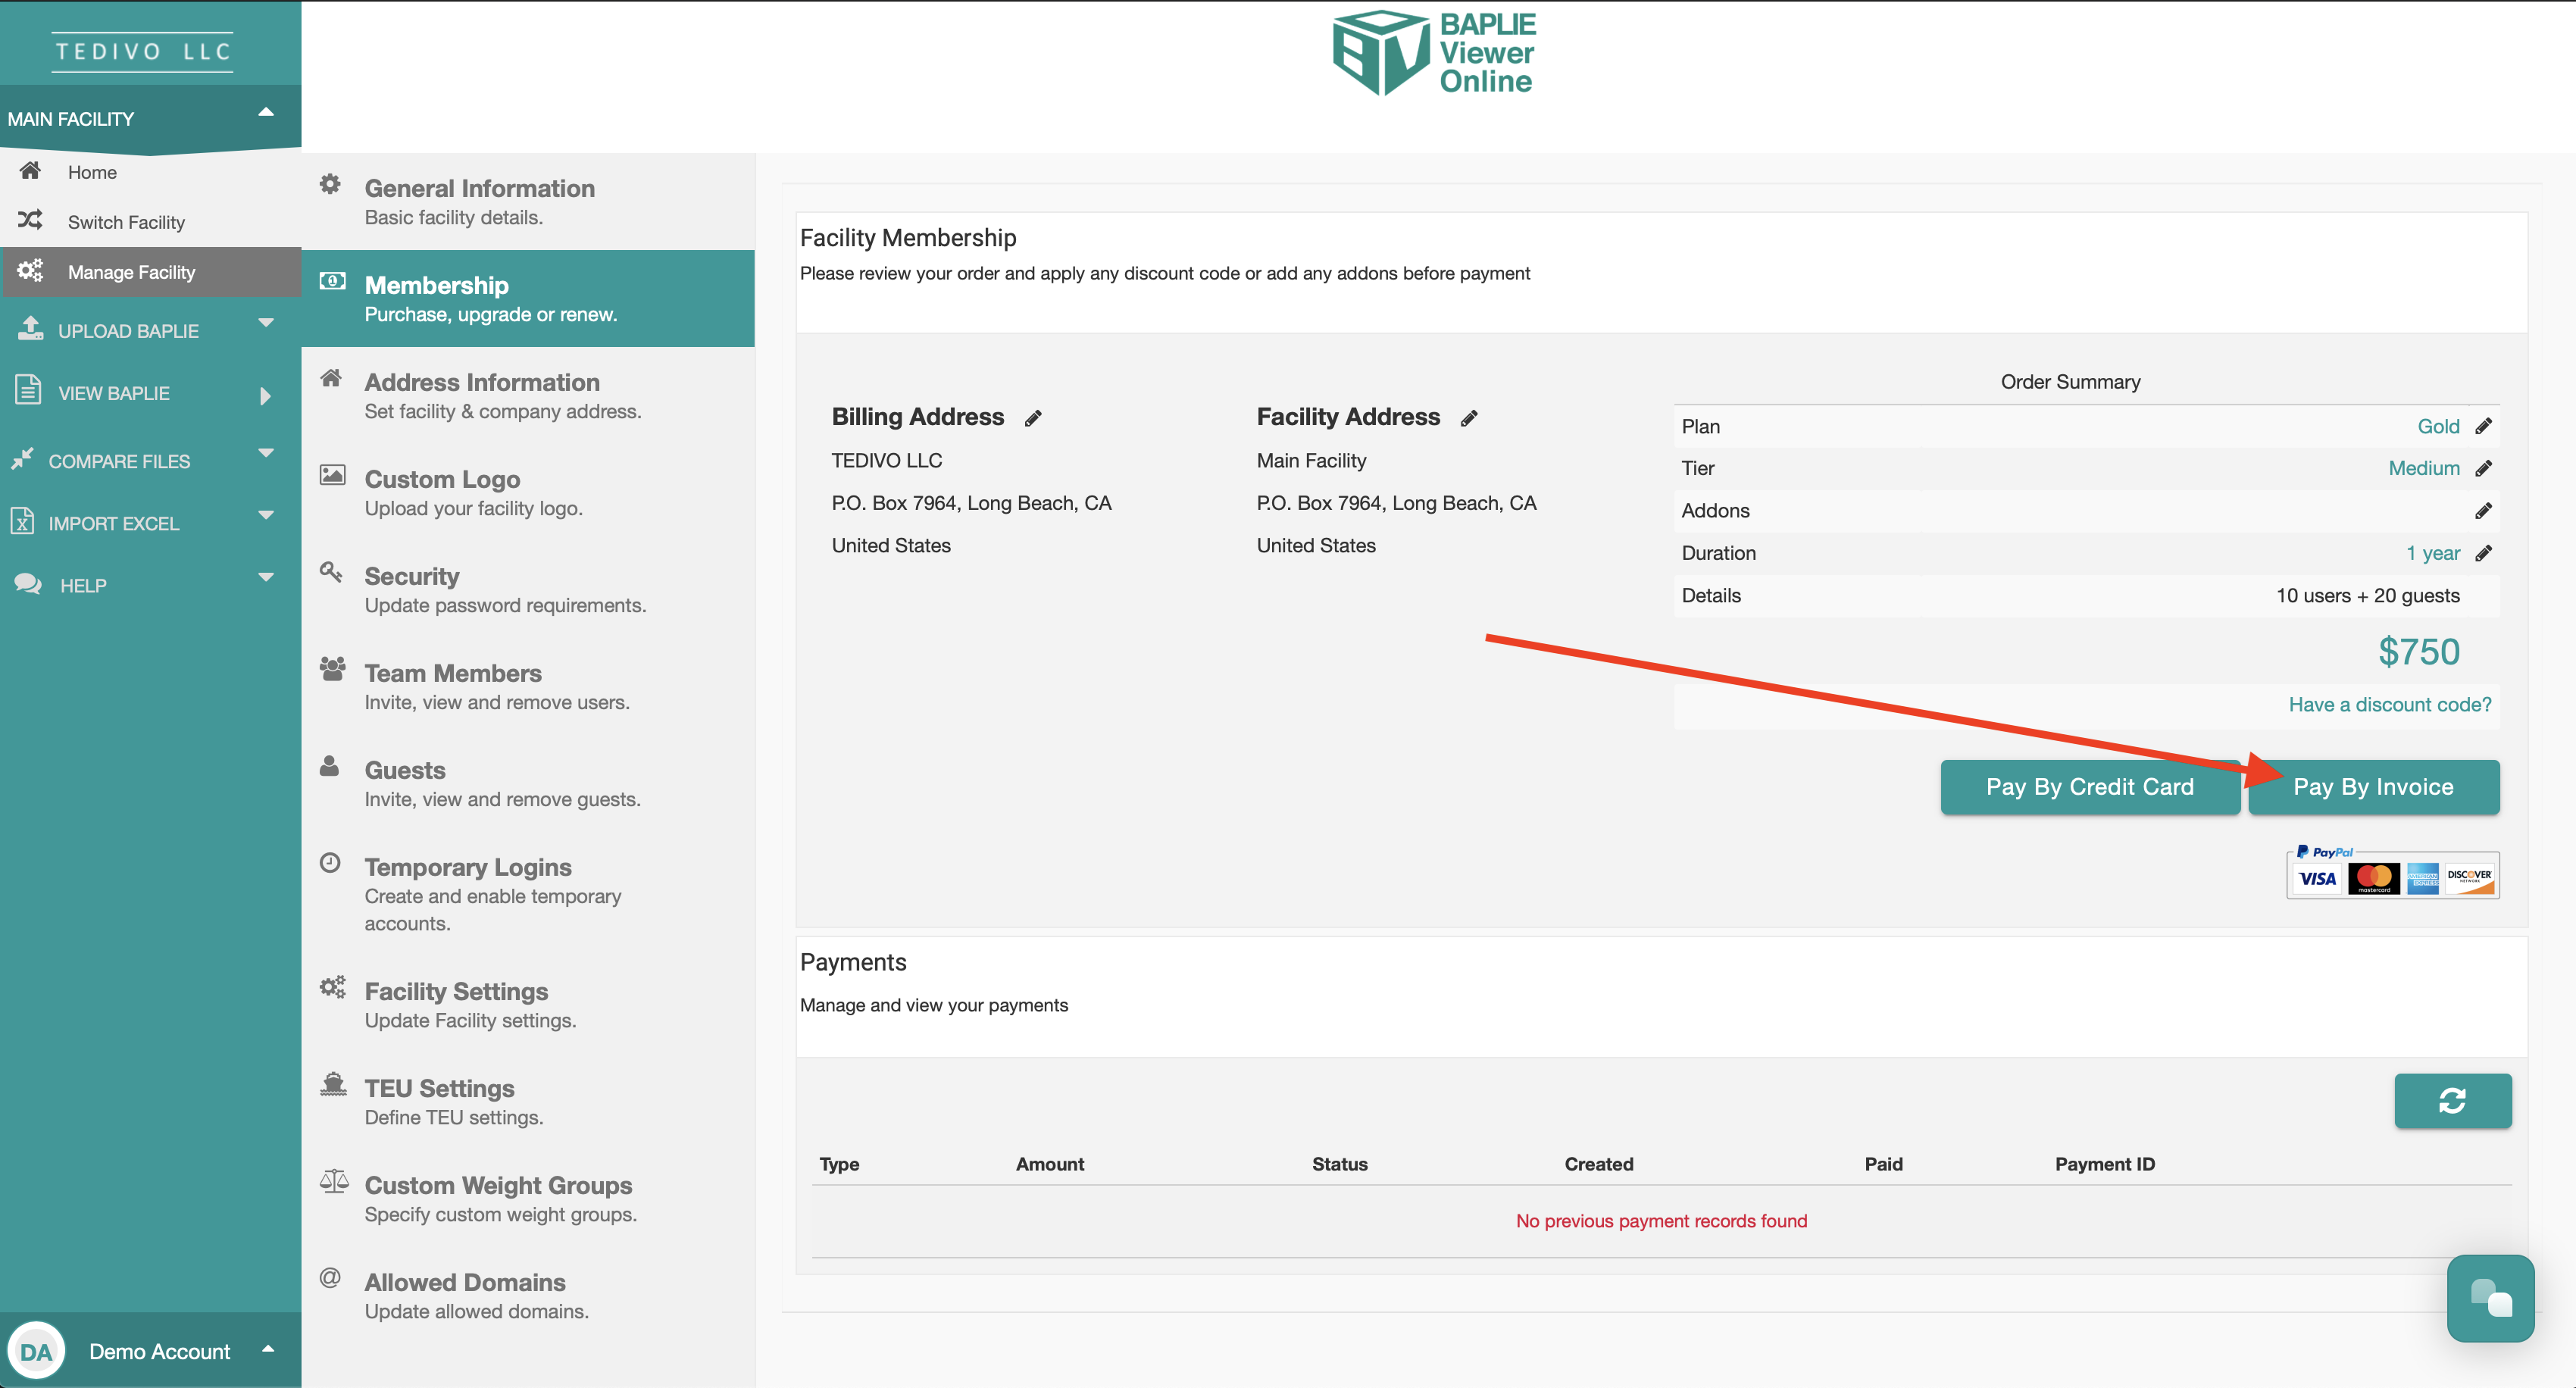Click the BAPLIE Viewer Online logo

pyautogui.click(x=1434, y=53)
